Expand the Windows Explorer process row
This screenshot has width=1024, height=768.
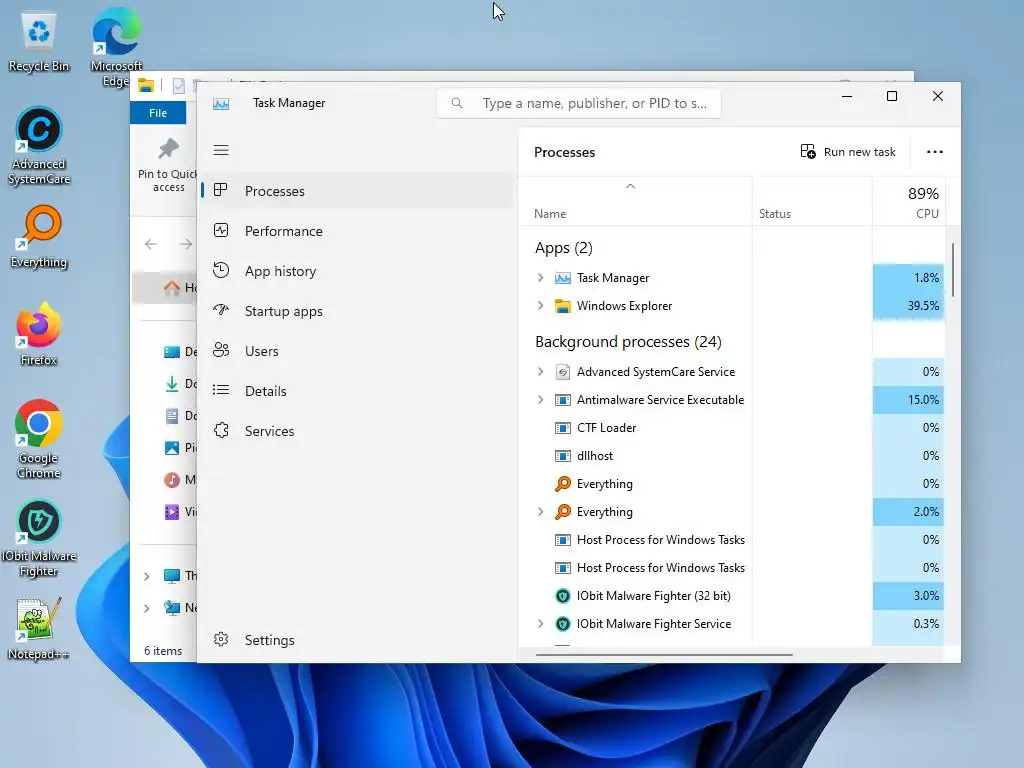(x=540, y=306)
